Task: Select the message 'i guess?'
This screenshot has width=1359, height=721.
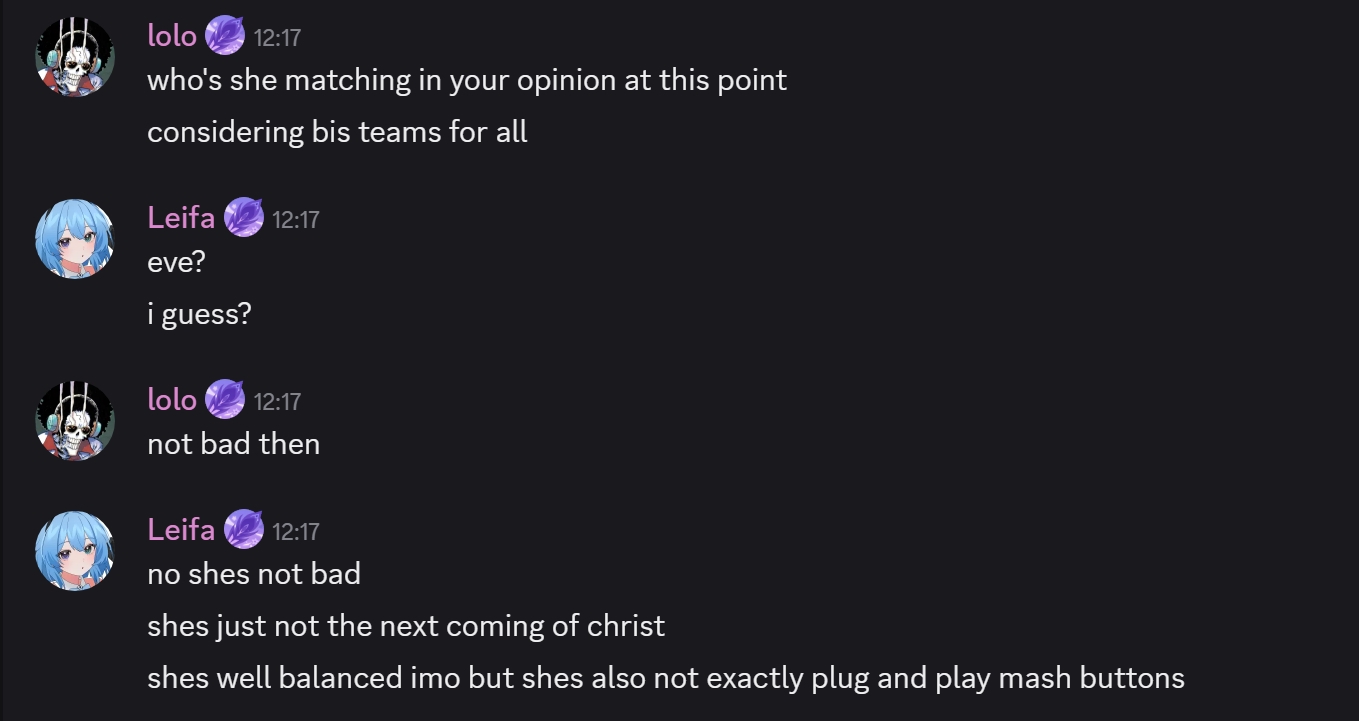Action: click(199, 314)
